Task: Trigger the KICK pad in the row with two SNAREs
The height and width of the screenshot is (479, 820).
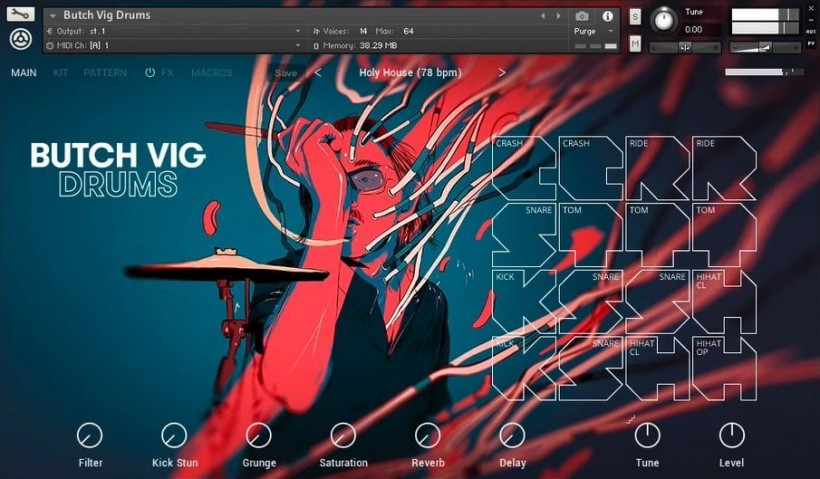Action: (523, 302)
